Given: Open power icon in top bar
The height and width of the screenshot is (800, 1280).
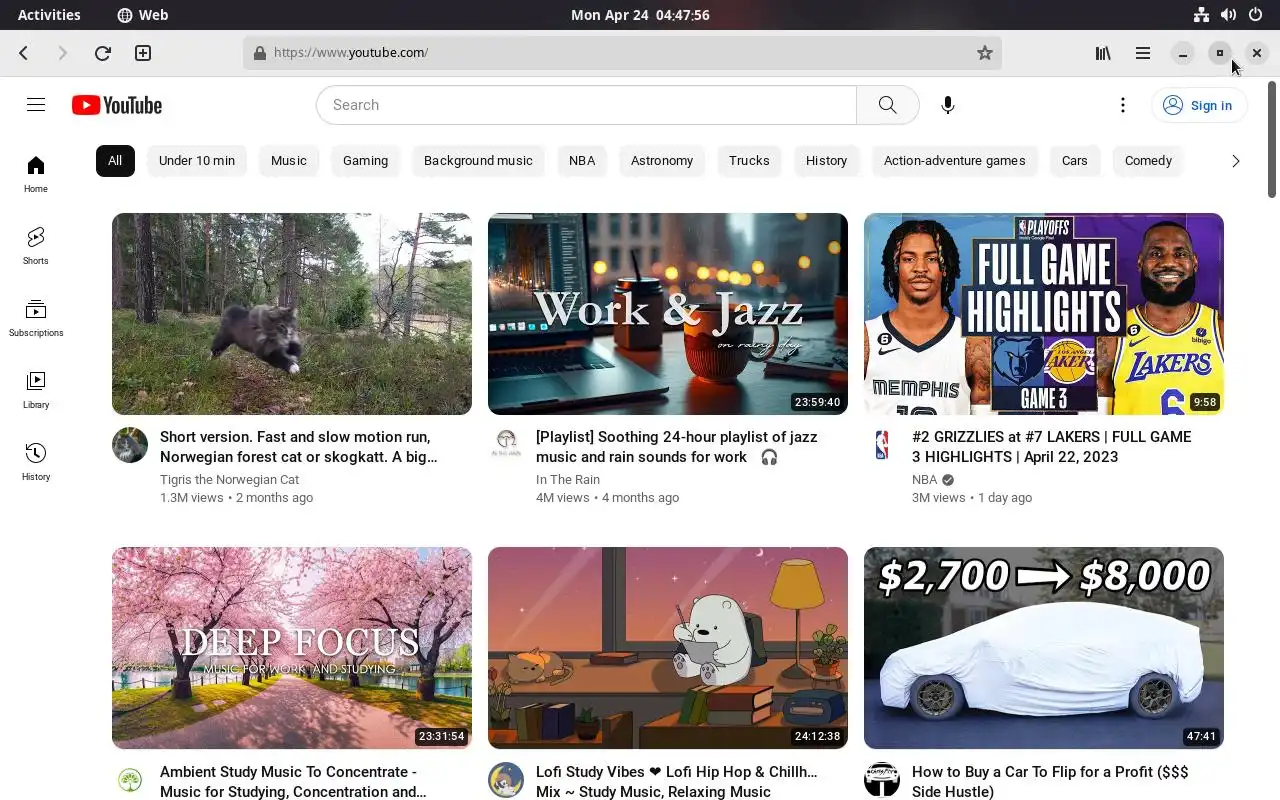Looking at the screenshot, I should 1255,15.
